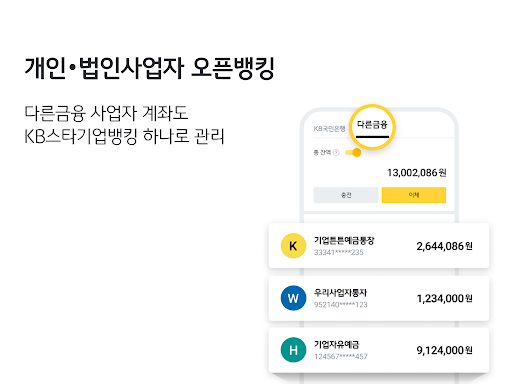Click account number 124567*****457
This screenshot has width=512, height=384.
pos(340,357)
